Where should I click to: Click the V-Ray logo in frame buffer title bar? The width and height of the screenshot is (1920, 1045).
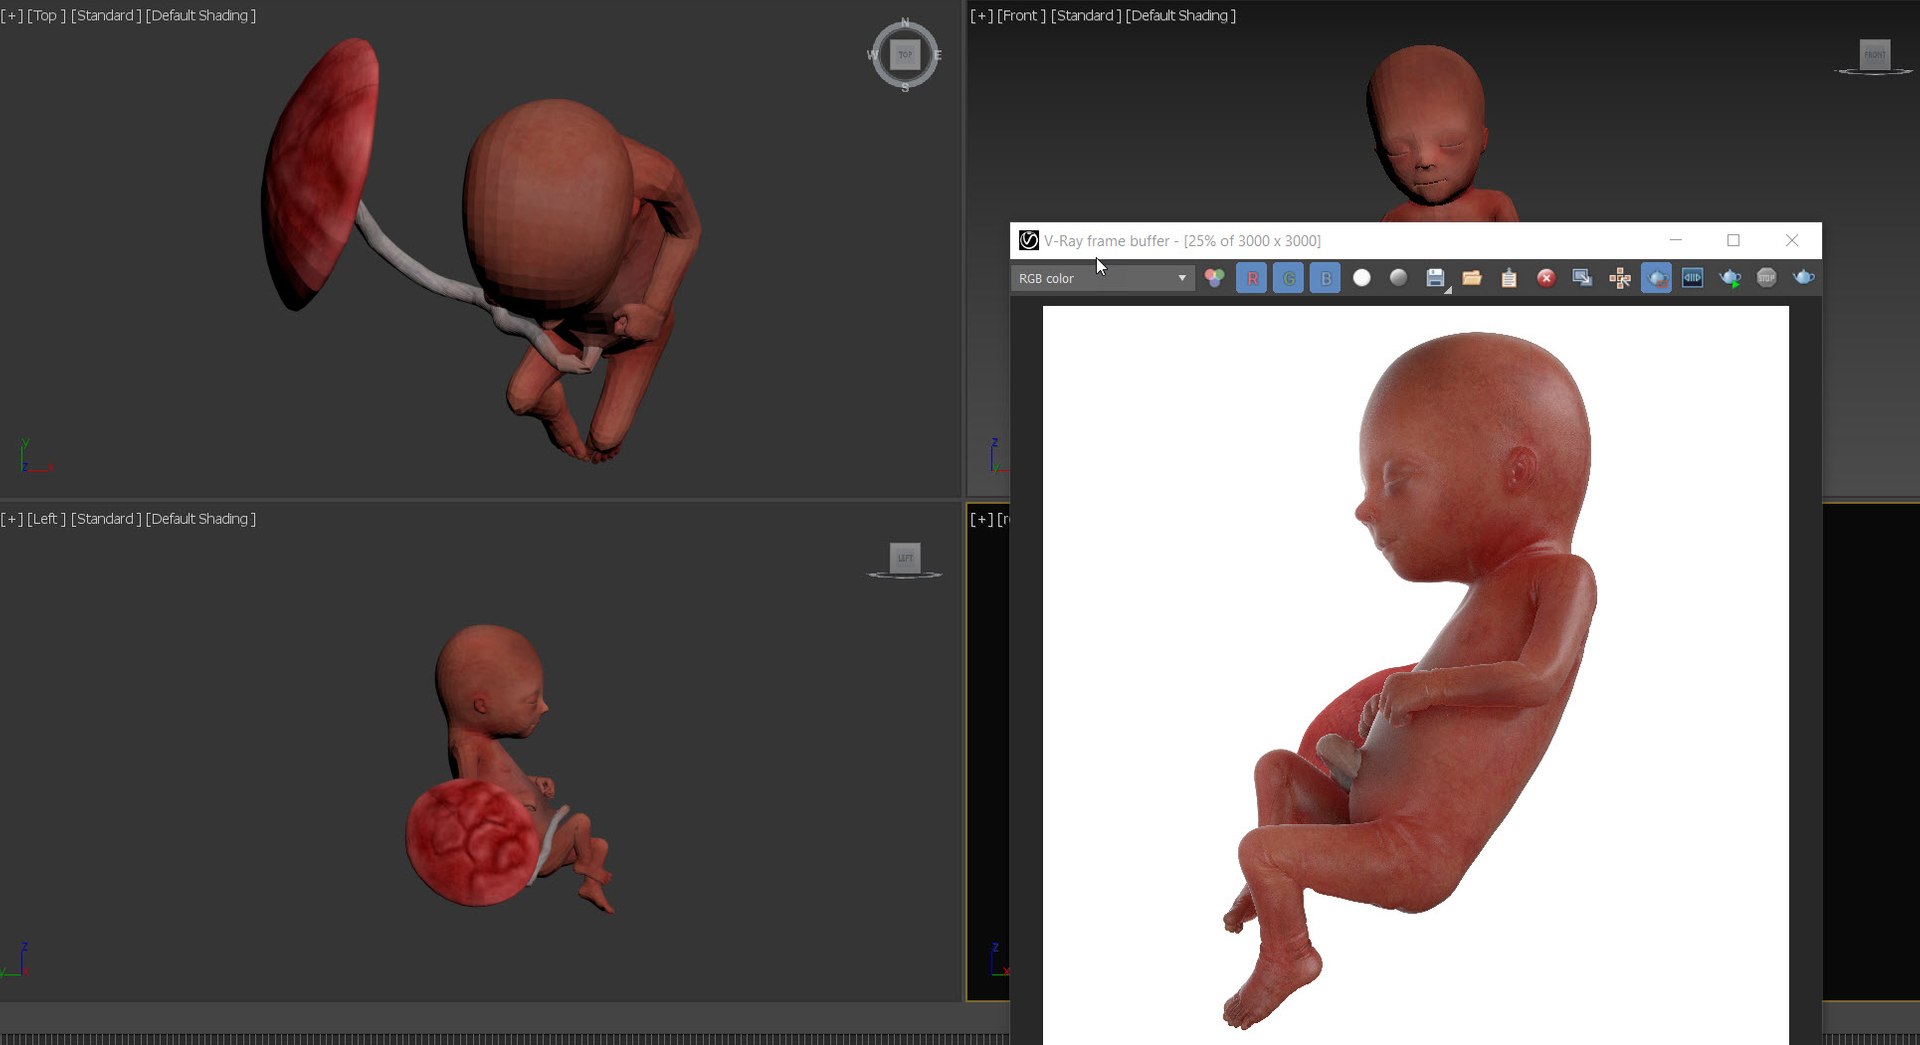click(x=1028, y=240)
